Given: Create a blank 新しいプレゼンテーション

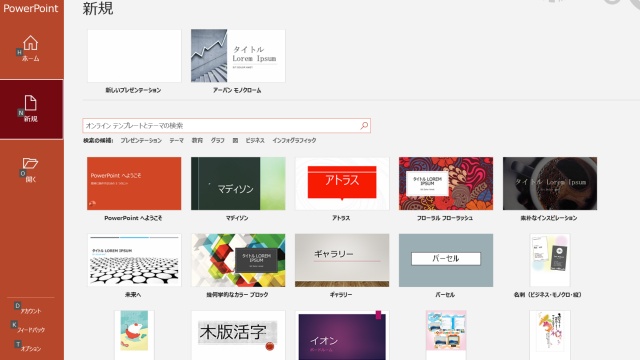Looking at the screenshot, I should pyautogui.click(x=134, y=56).
